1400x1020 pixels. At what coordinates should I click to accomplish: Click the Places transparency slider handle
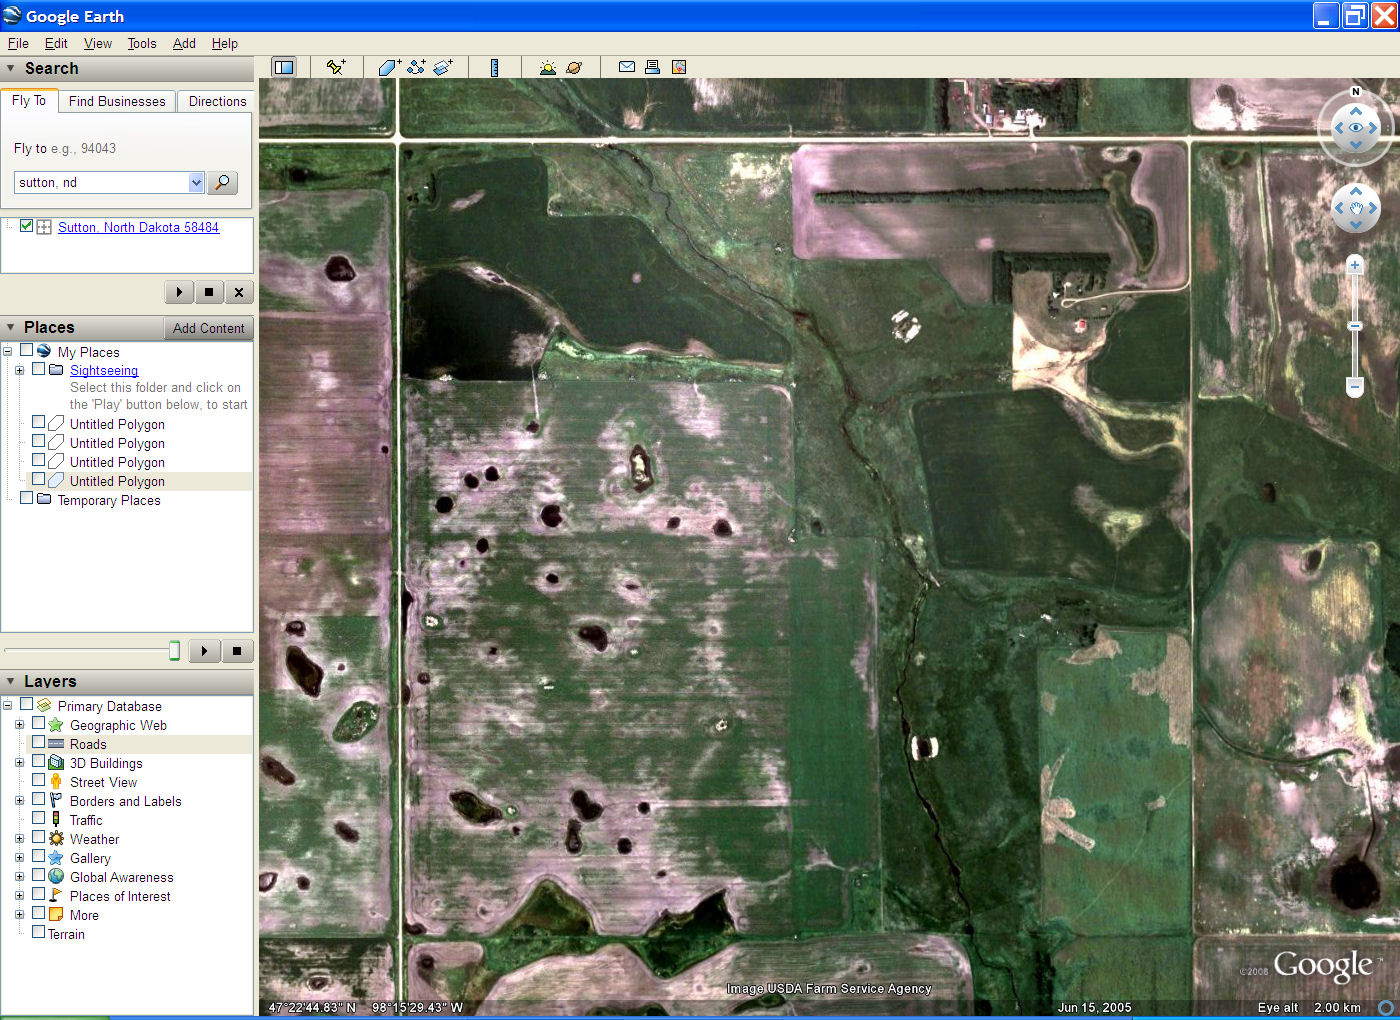click(x=174, y=651)
